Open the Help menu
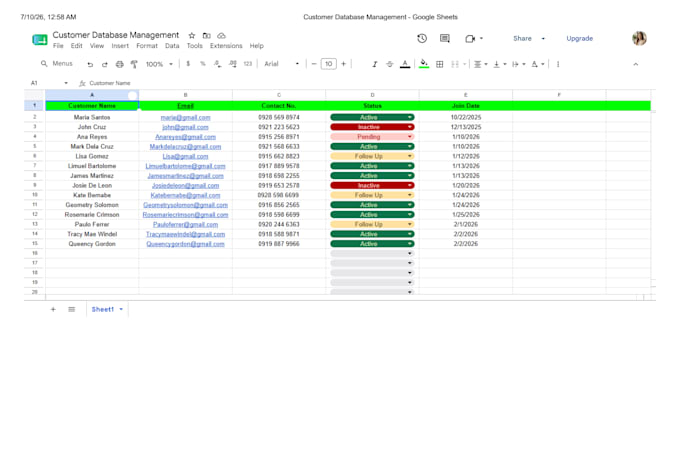 [x=256, y=46]
